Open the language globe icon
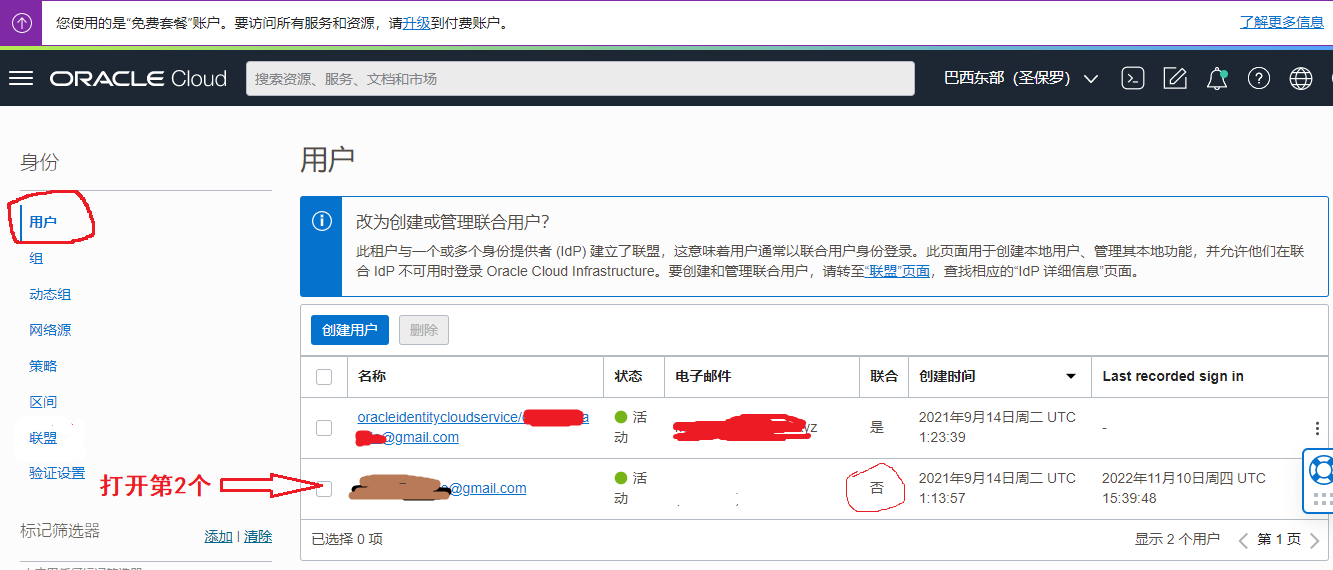The width and height of the screenshot is (1333, 570). click(x=1301, y=78)
